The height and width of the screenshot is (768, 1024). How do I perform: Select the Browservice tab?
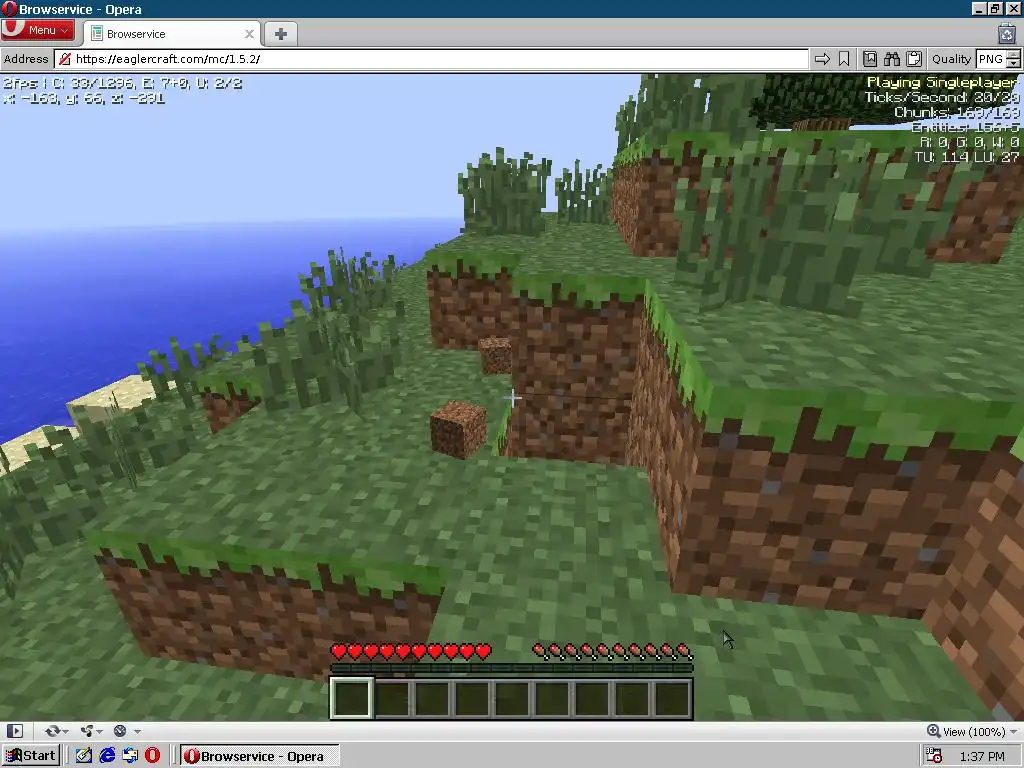172,34
